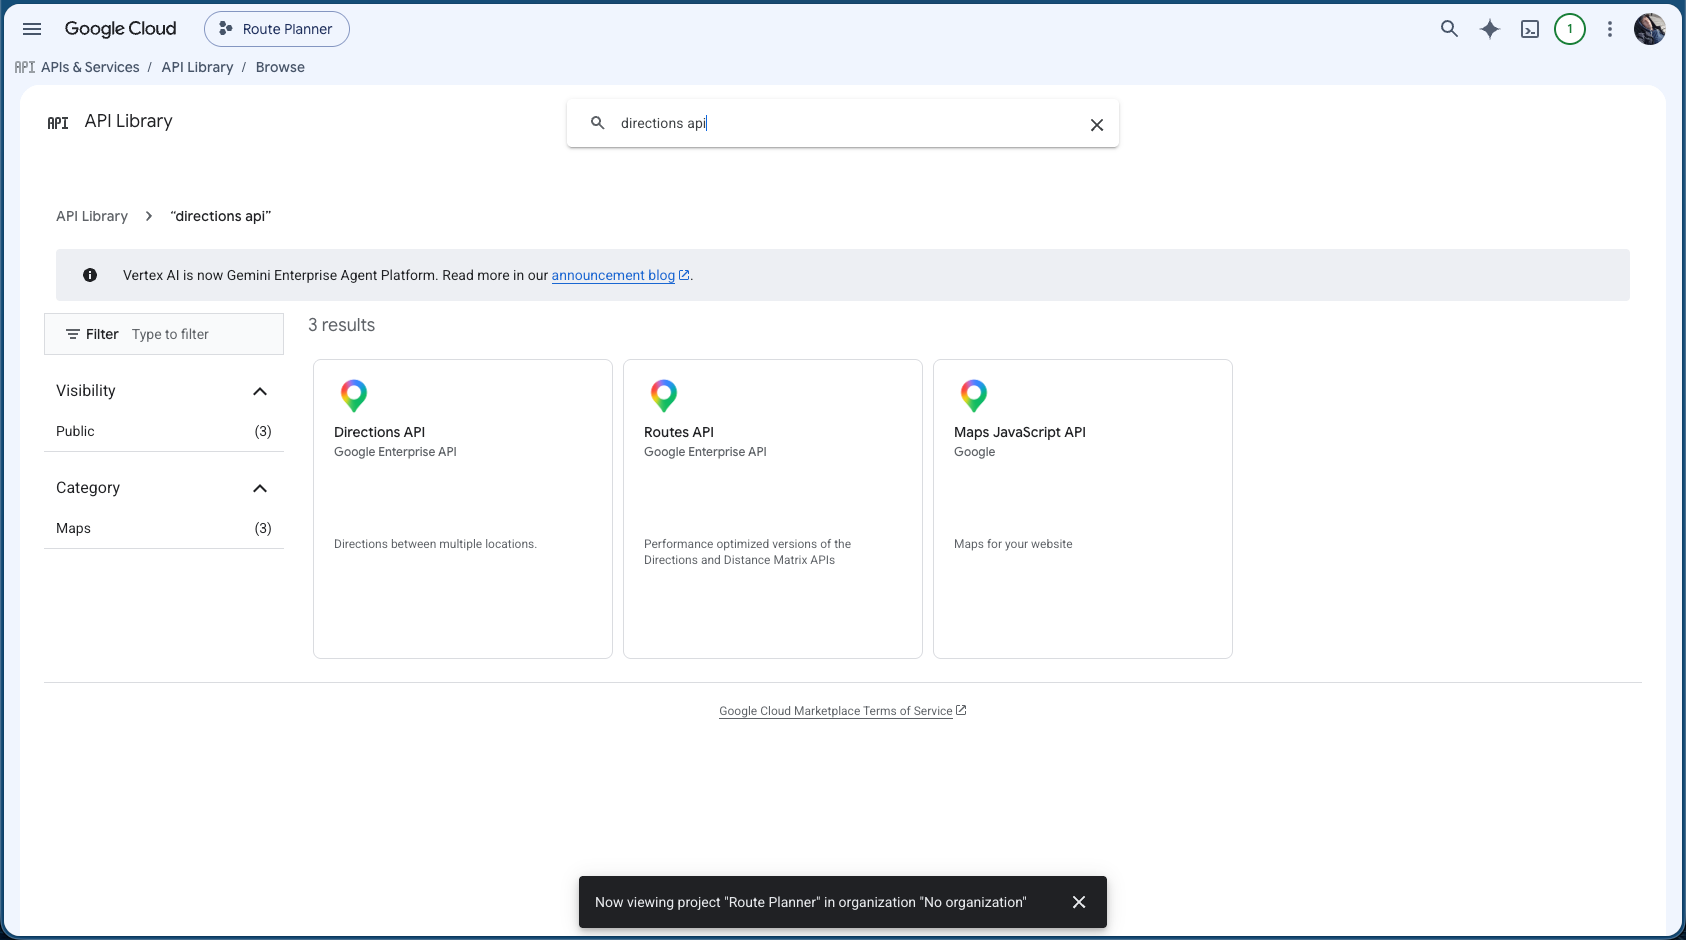Focus the API search field containing directions api

click(845, 123)
